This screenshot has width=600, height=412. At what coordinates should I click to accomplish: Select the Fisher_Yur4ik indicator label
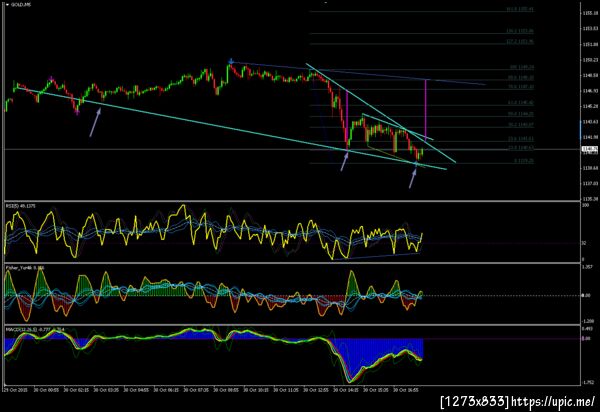point(25,268)
